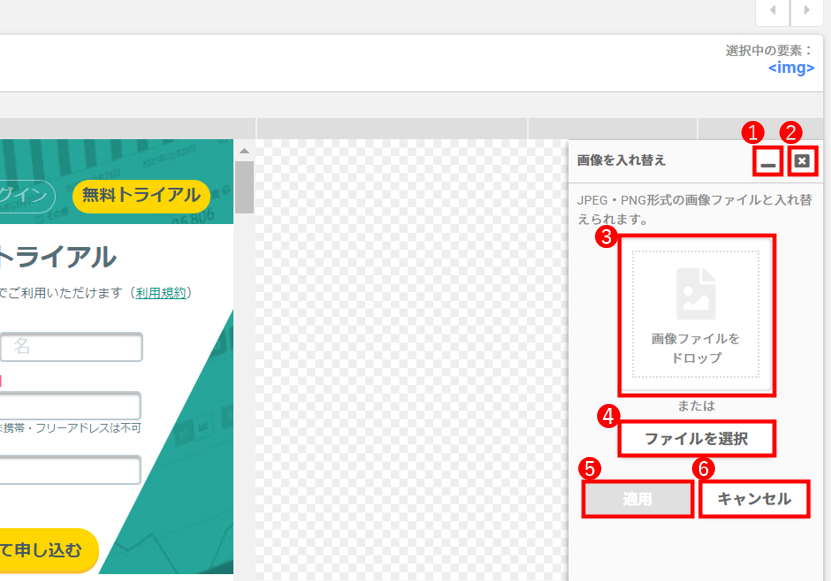Click the preview vertical scrollbar thumb
The height and width of the screenshot is (581, 831).
pos(244,187)
